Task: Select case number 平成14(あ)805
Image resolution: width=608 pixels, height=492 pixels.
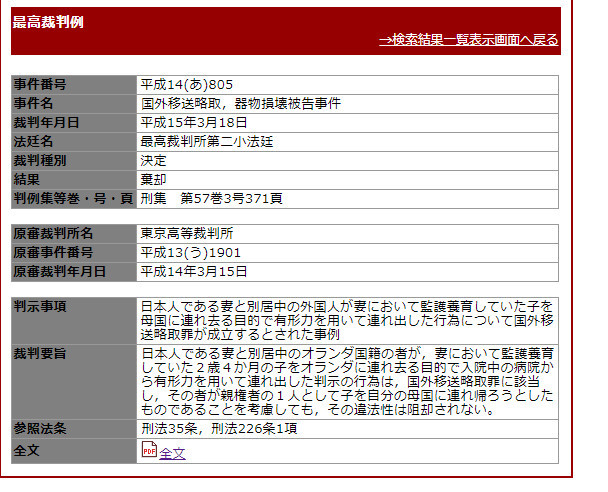Action: tap(187, 85)
